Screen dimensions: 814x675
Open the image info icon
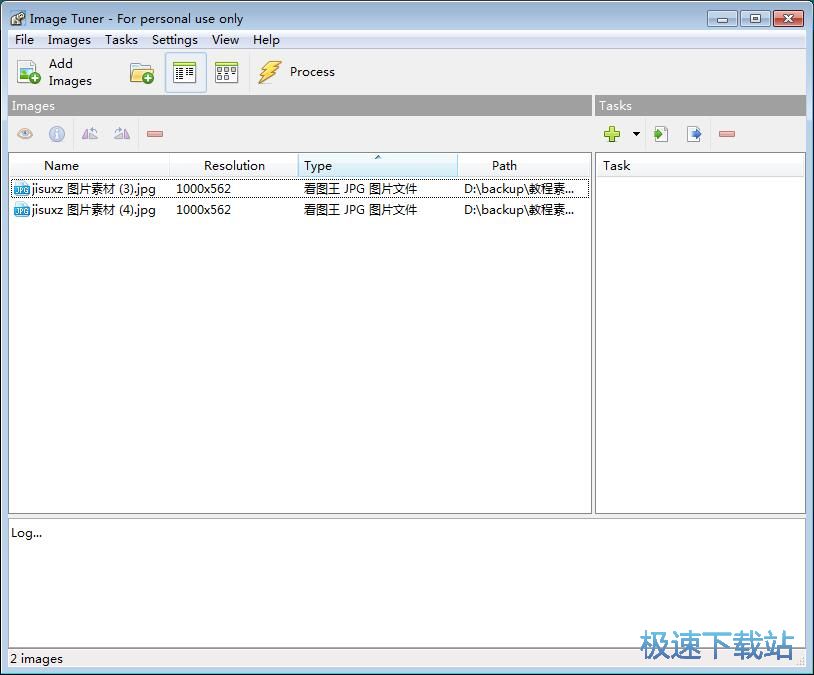pyautogui.click(x=57, y=134)
